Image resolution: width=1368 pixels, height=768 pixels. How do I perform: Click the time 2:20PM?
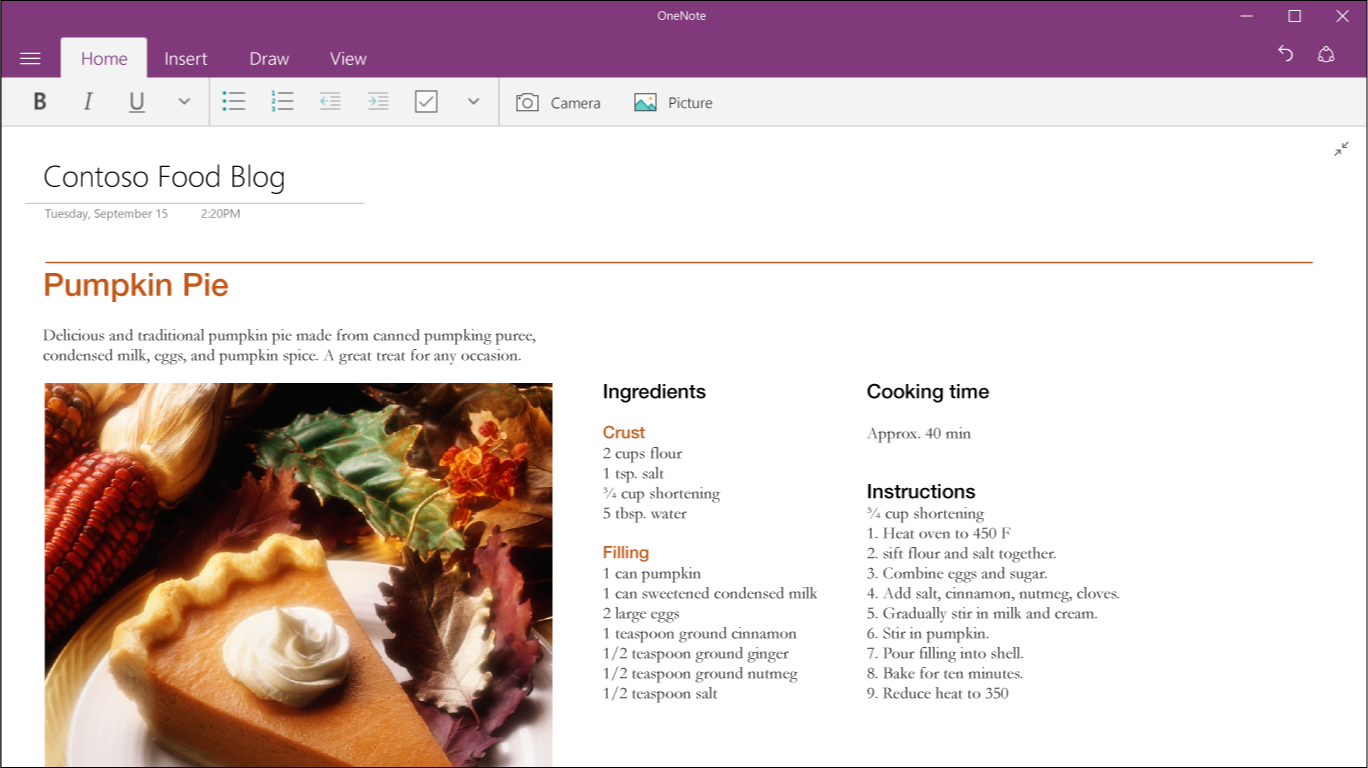coord(220,214)
